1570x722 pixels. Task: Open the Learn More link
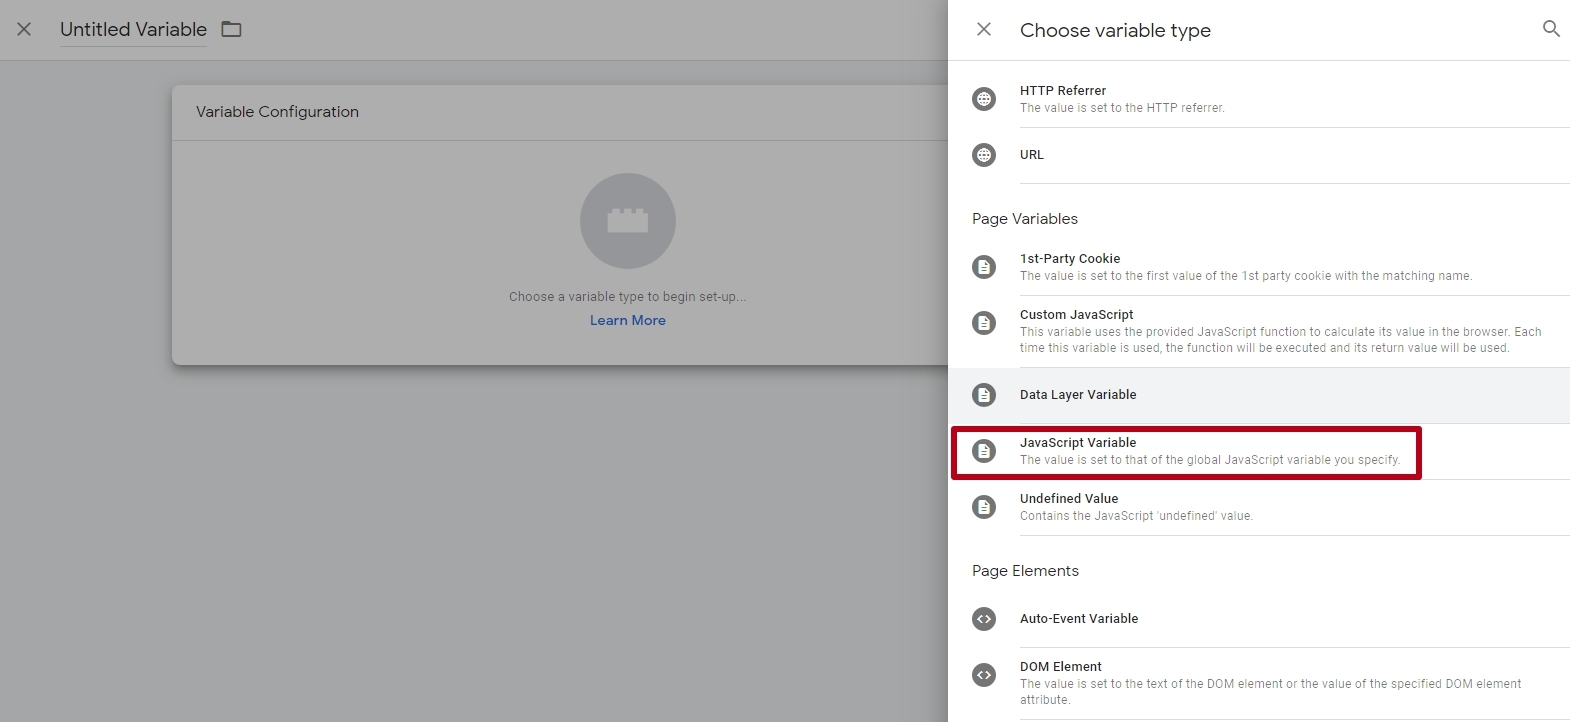pos(628,320)
